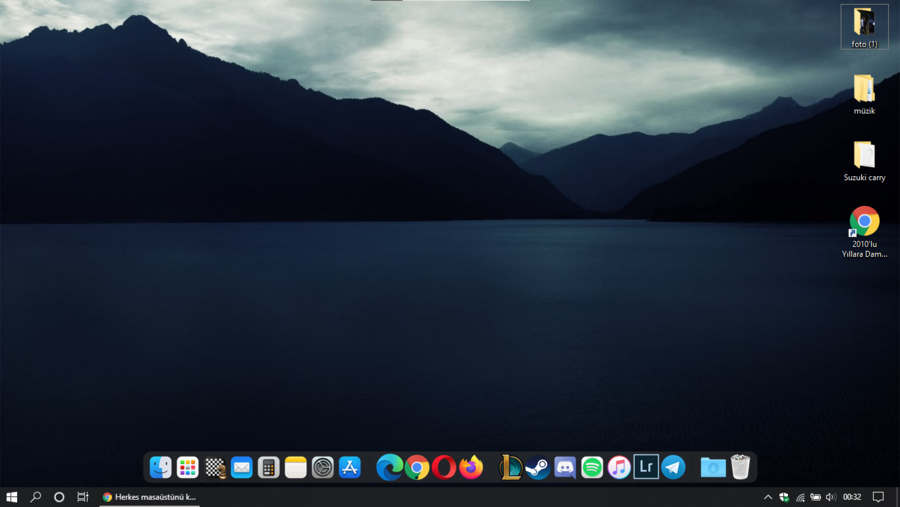Image resolution: width=900 pixels, height=507 pixels.
Task: Open Spotify from the dock
Action: [592, 467]
